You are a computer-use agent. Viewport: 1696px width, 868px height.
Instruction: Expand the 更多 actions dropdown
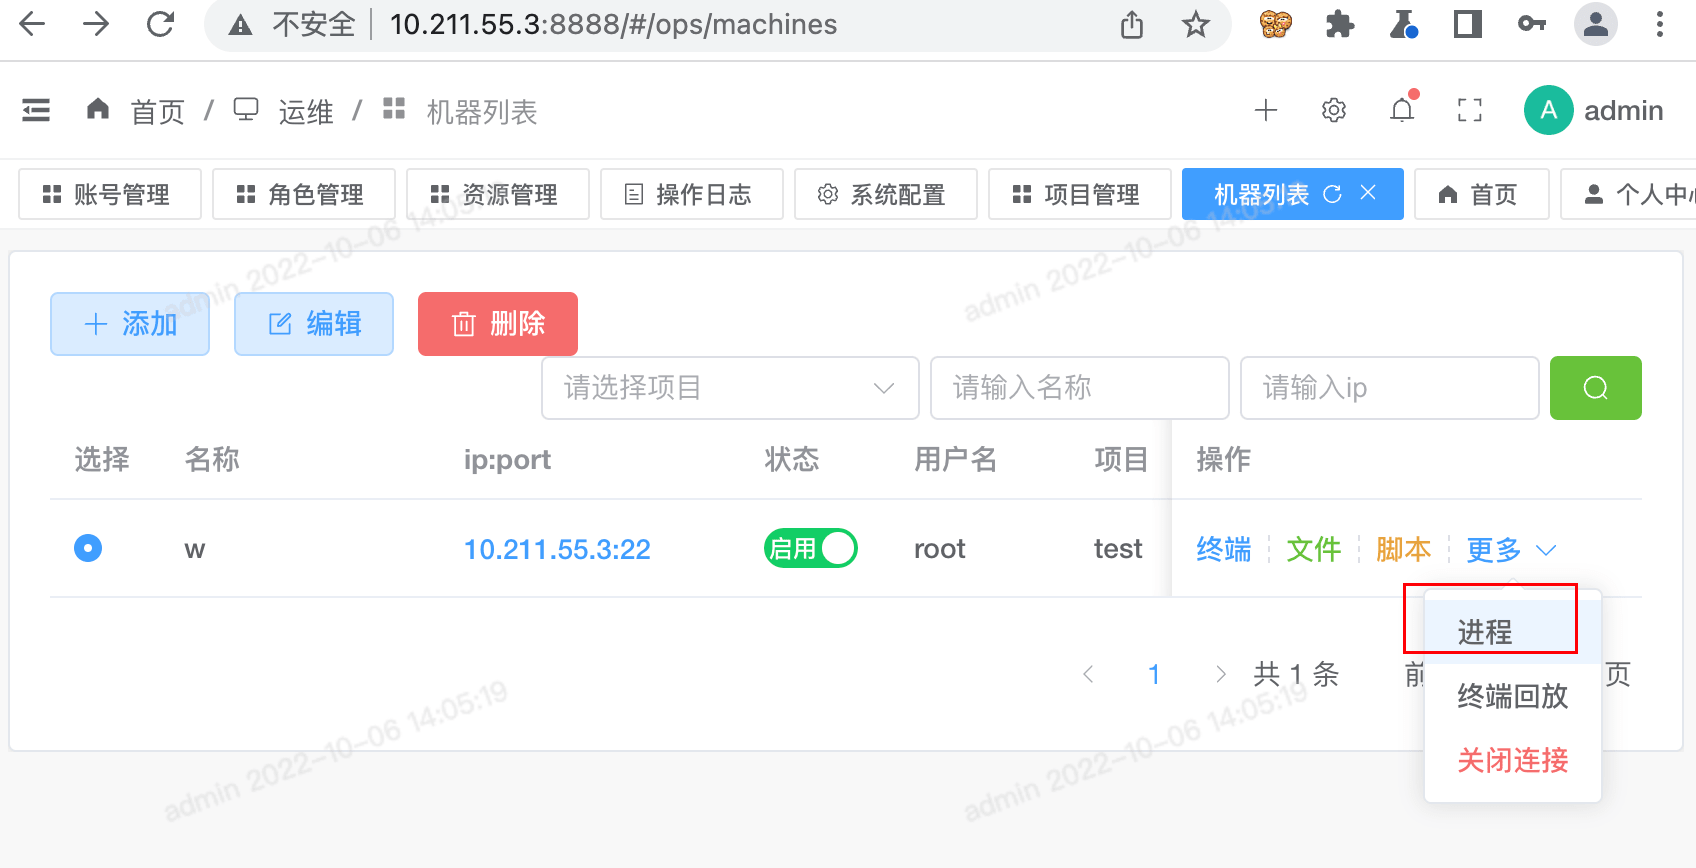click(1510, 549)
